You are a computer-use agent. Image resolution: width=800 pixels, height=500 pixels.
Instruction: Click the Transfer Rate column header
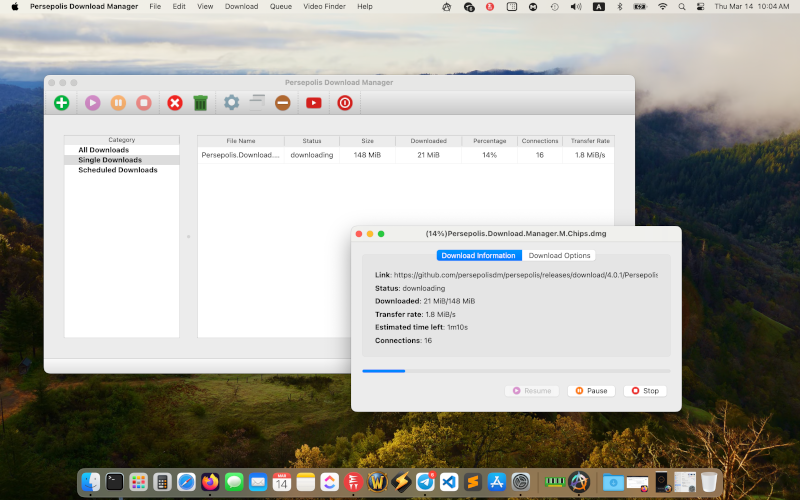click(590, 141)
